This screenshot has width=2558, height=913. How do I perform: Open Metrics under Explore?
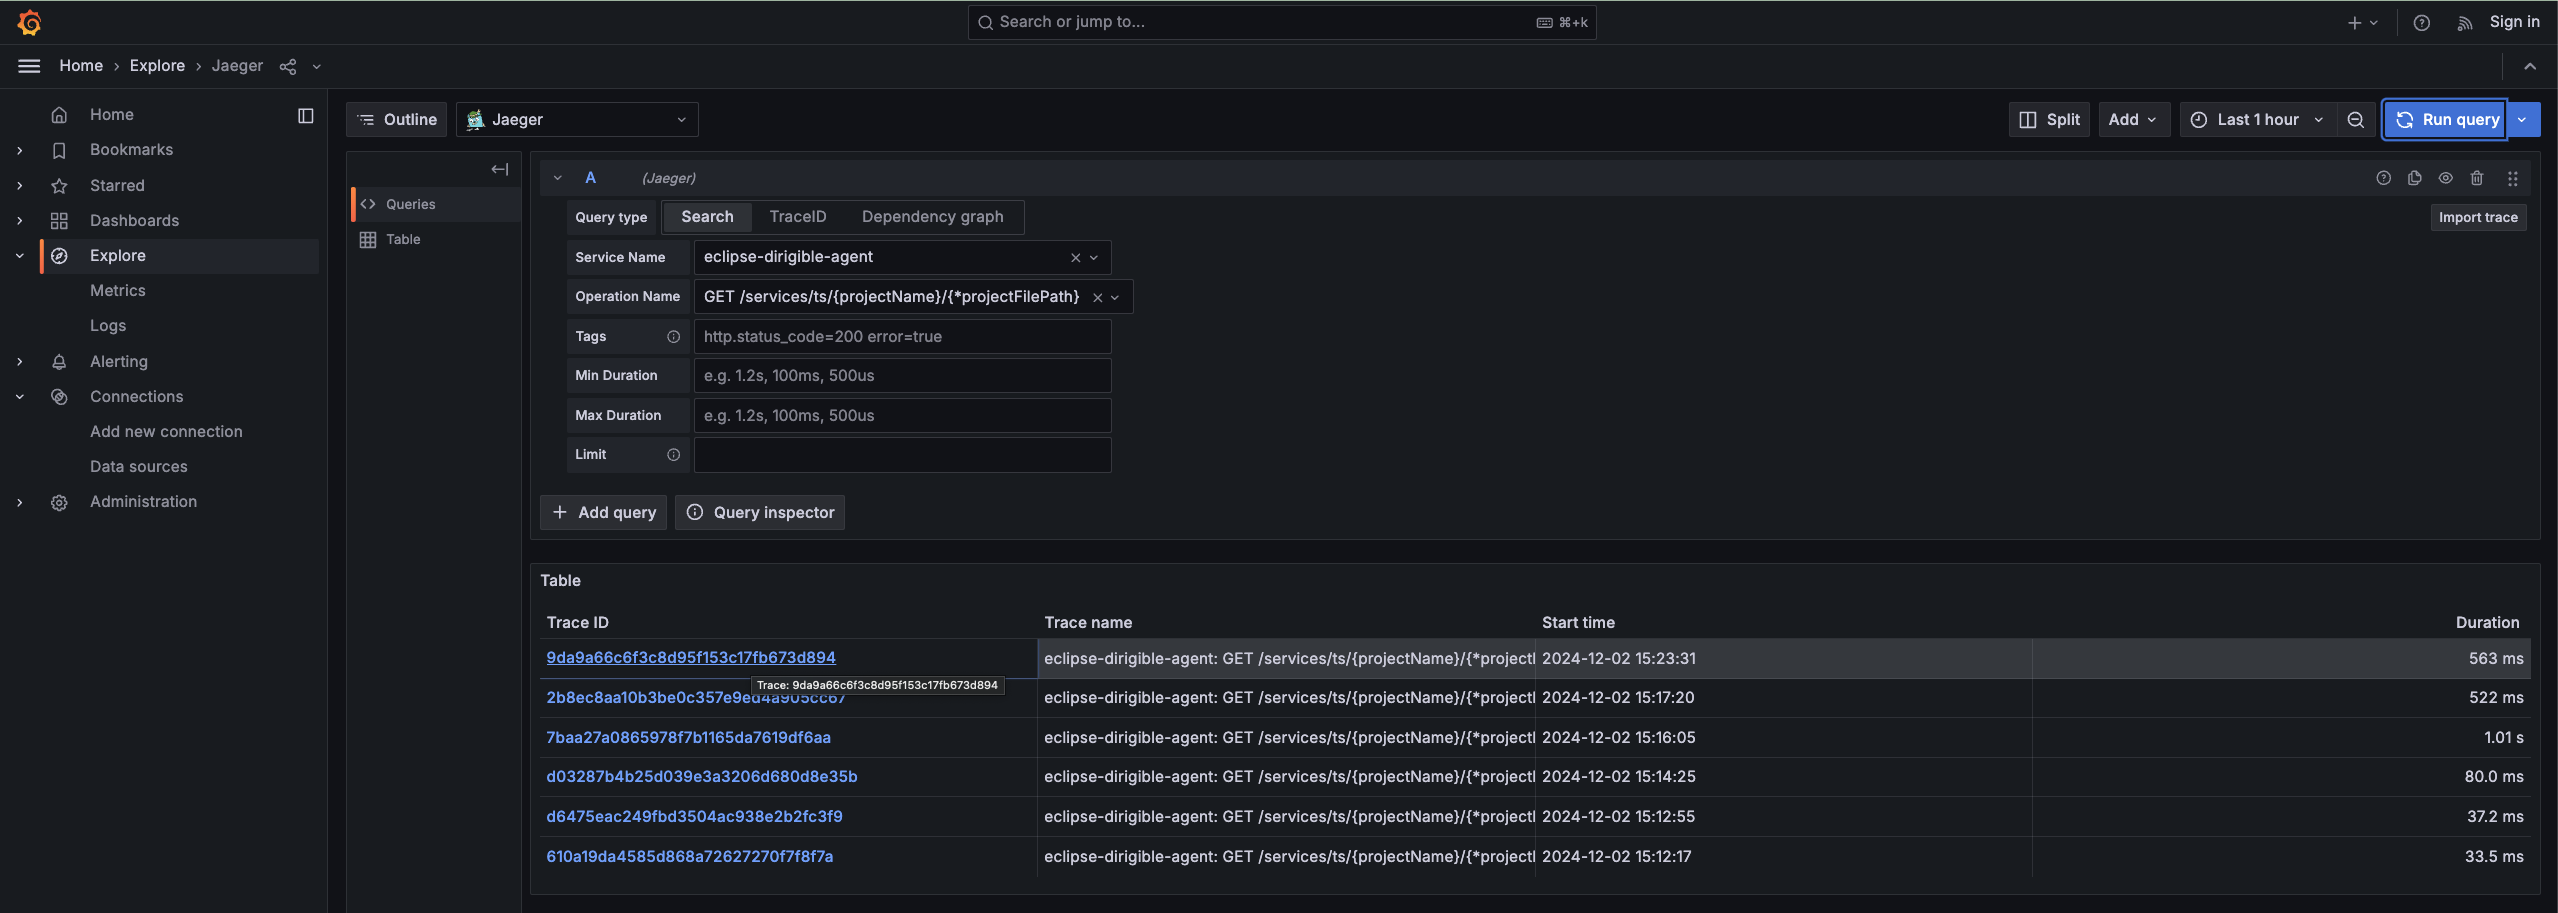118,291
